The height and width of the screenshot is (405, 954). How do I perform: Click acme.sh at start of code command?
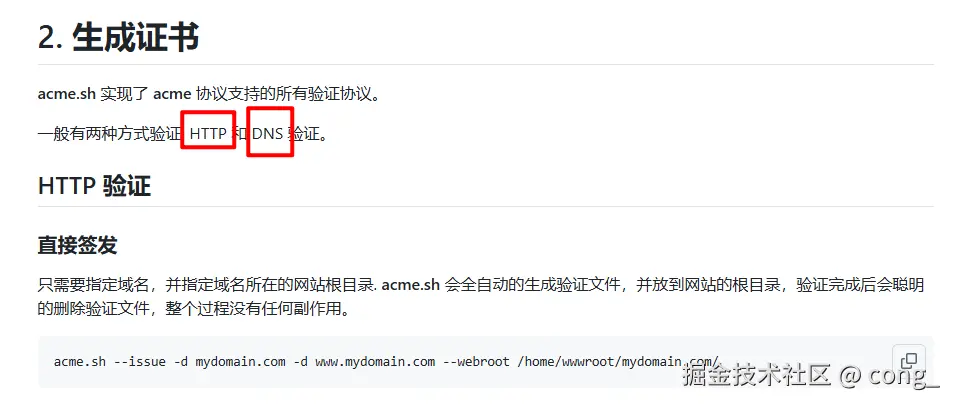coord(80,361)
